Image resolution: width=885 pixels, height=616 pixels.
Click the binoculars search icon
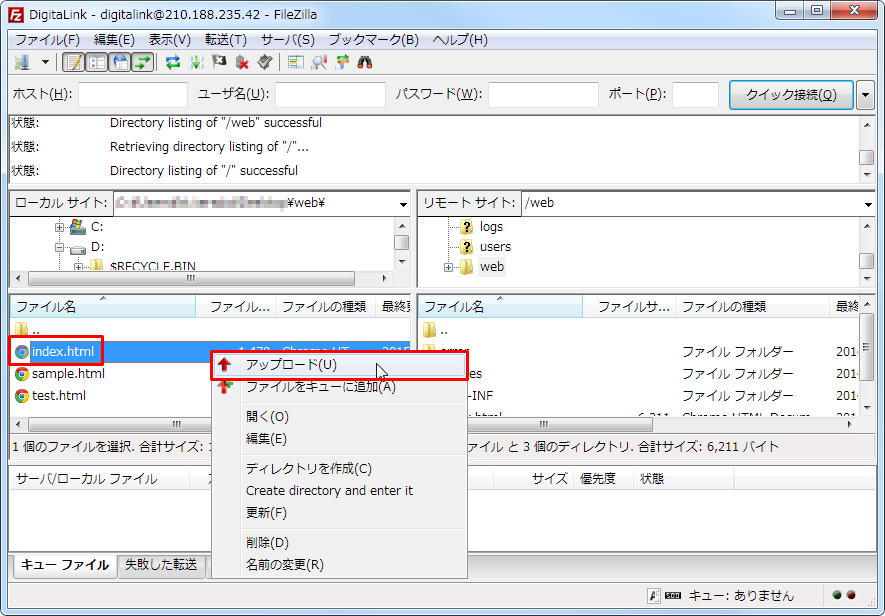[365, 62]
